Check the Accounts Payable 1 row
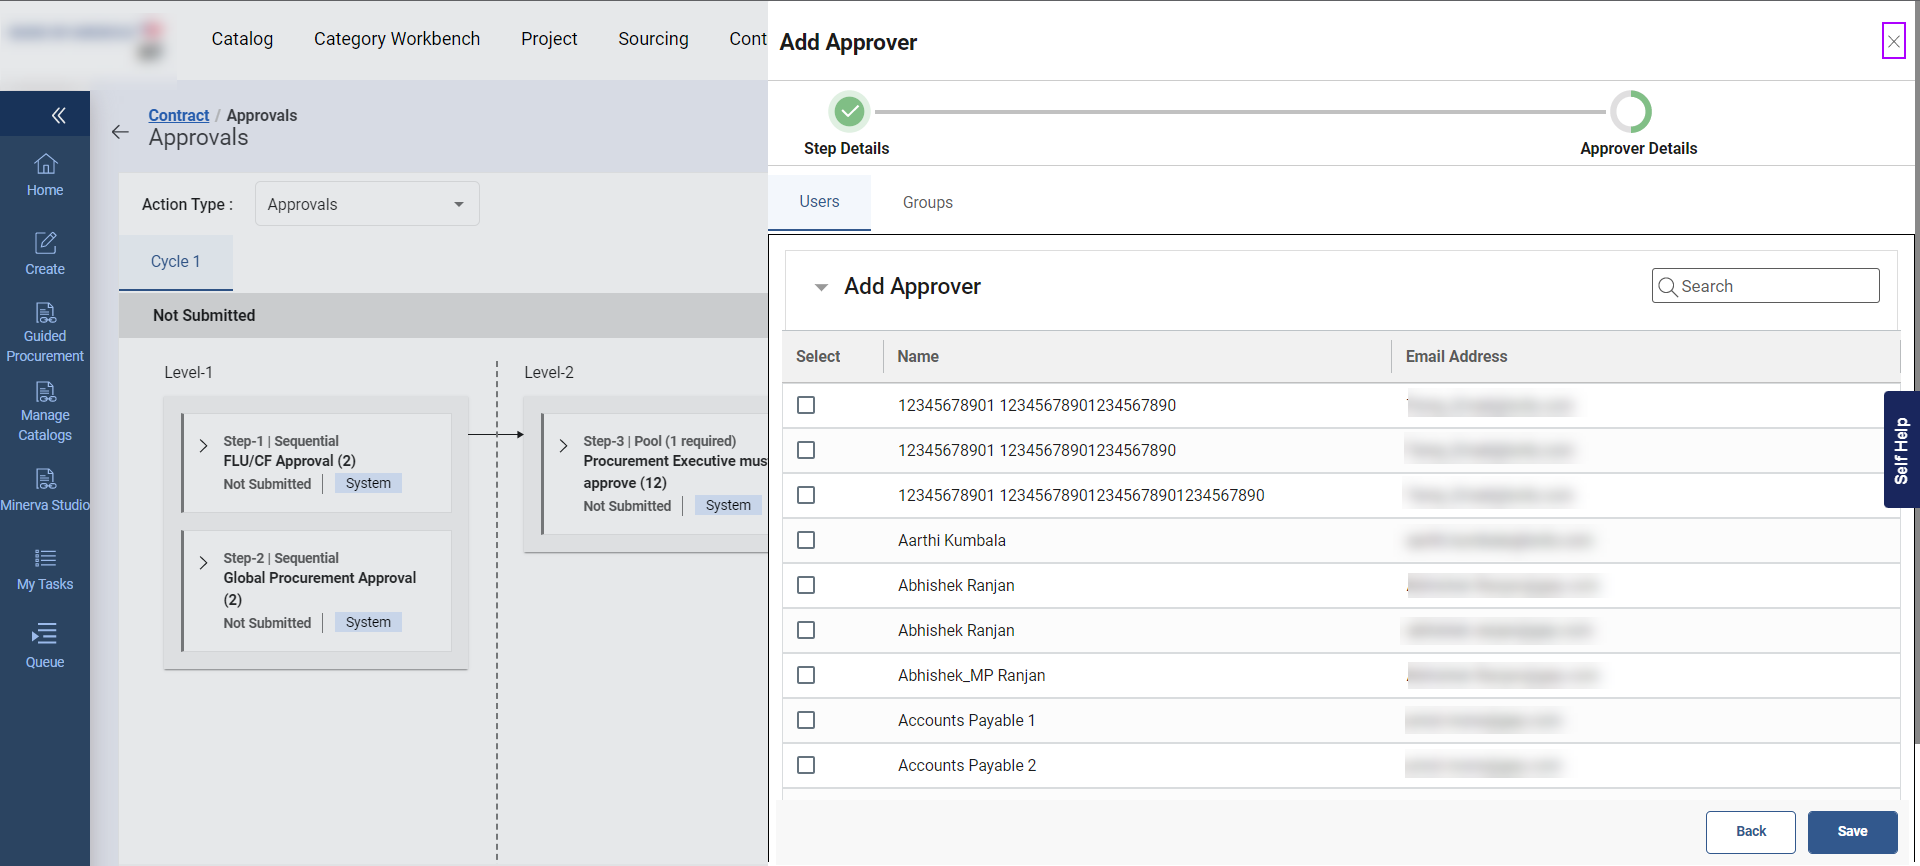The width and height of the screenshot is (1920, 866). tap(806, 720)
